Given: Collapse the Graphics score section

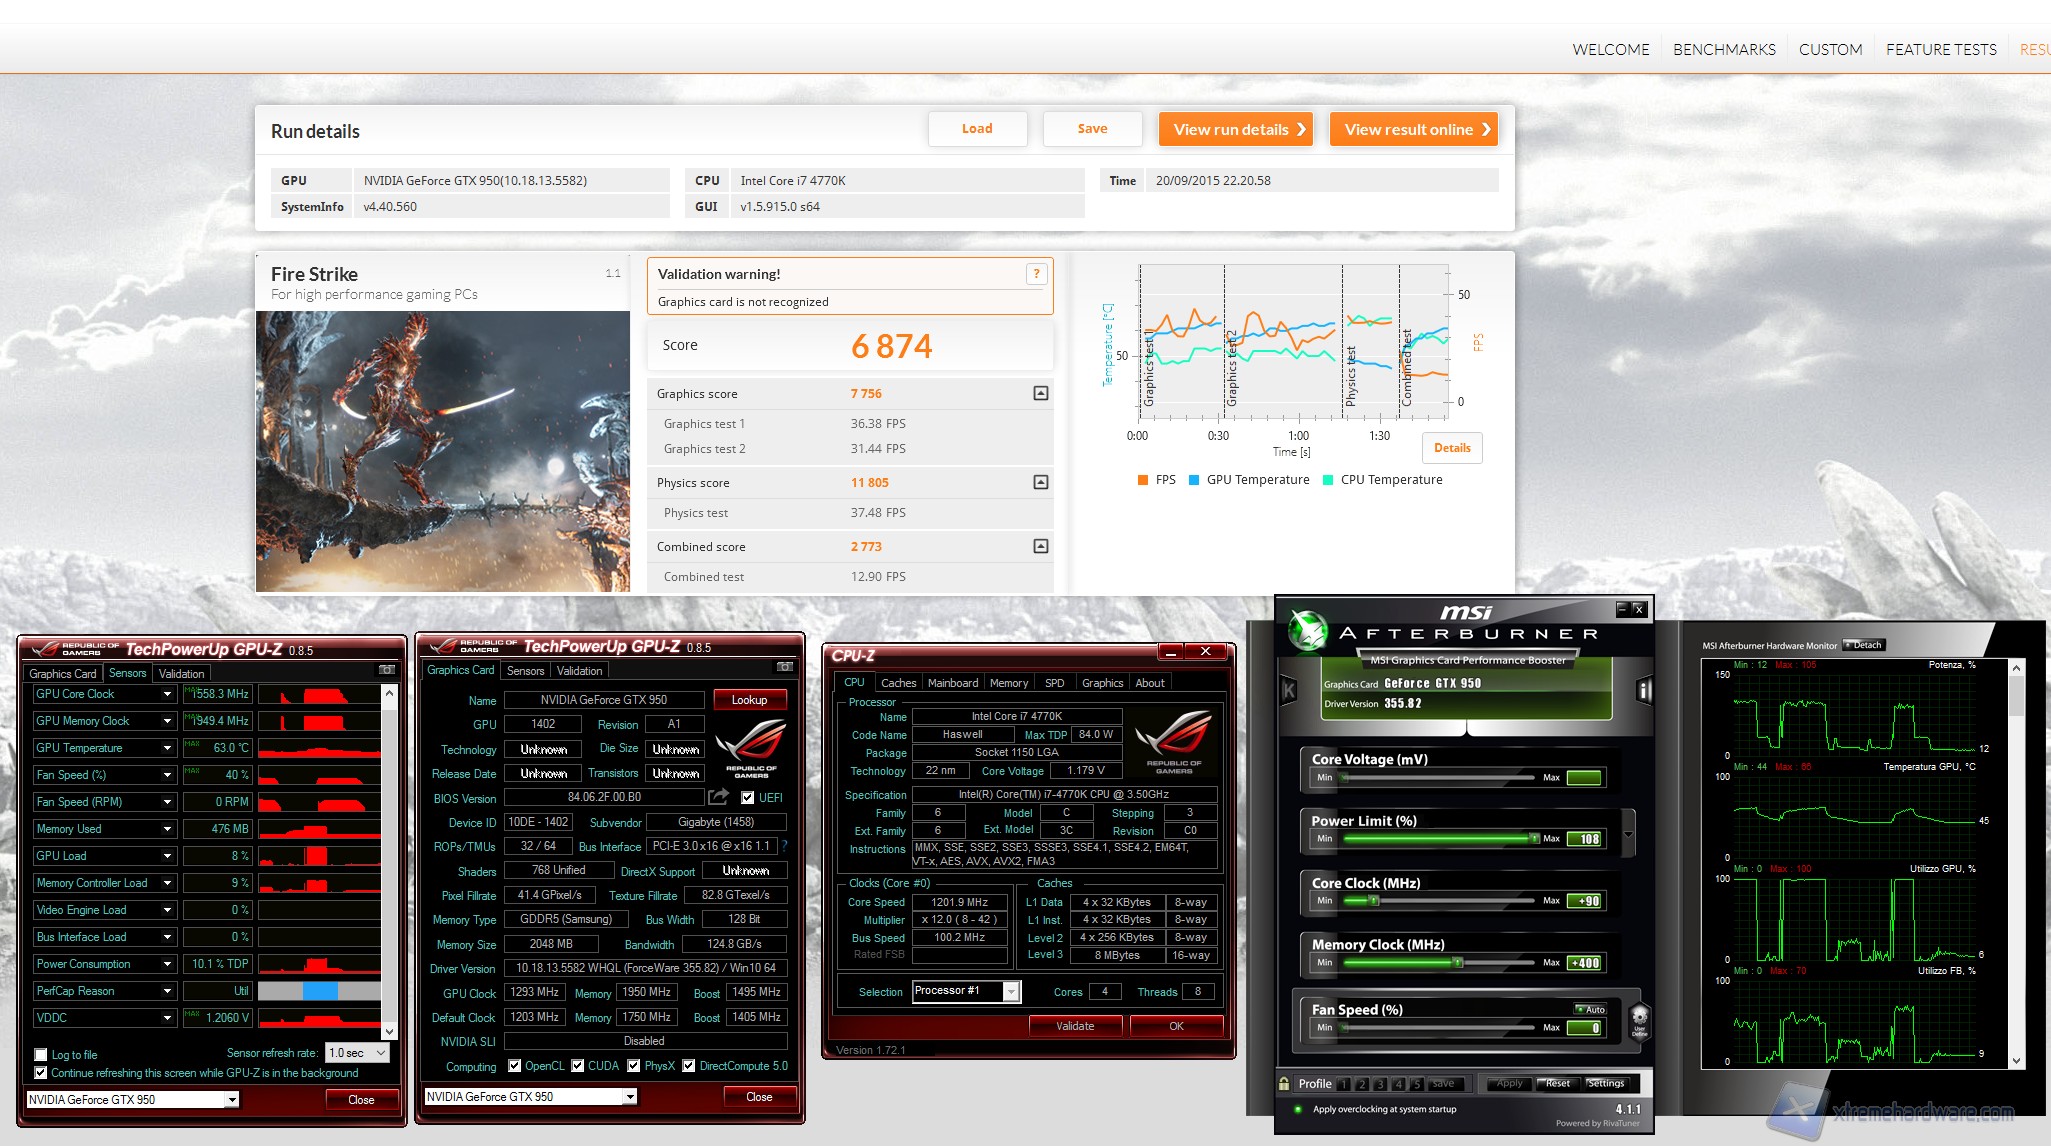Looking at the screenshot, I should click(x=1040, y=393).
